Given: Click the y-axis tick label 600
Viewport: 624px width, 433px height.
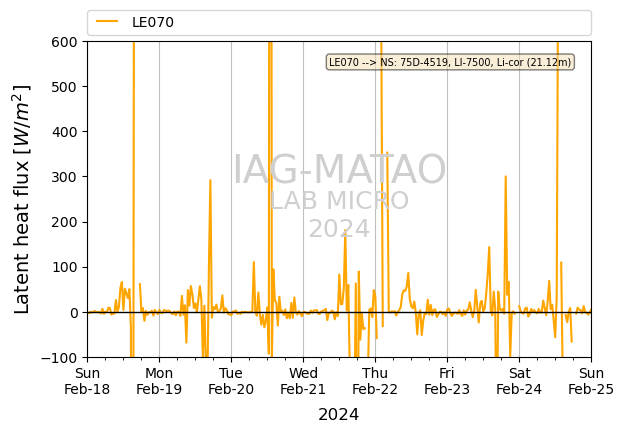Looking at the screenshot, I should click(64, 42).
